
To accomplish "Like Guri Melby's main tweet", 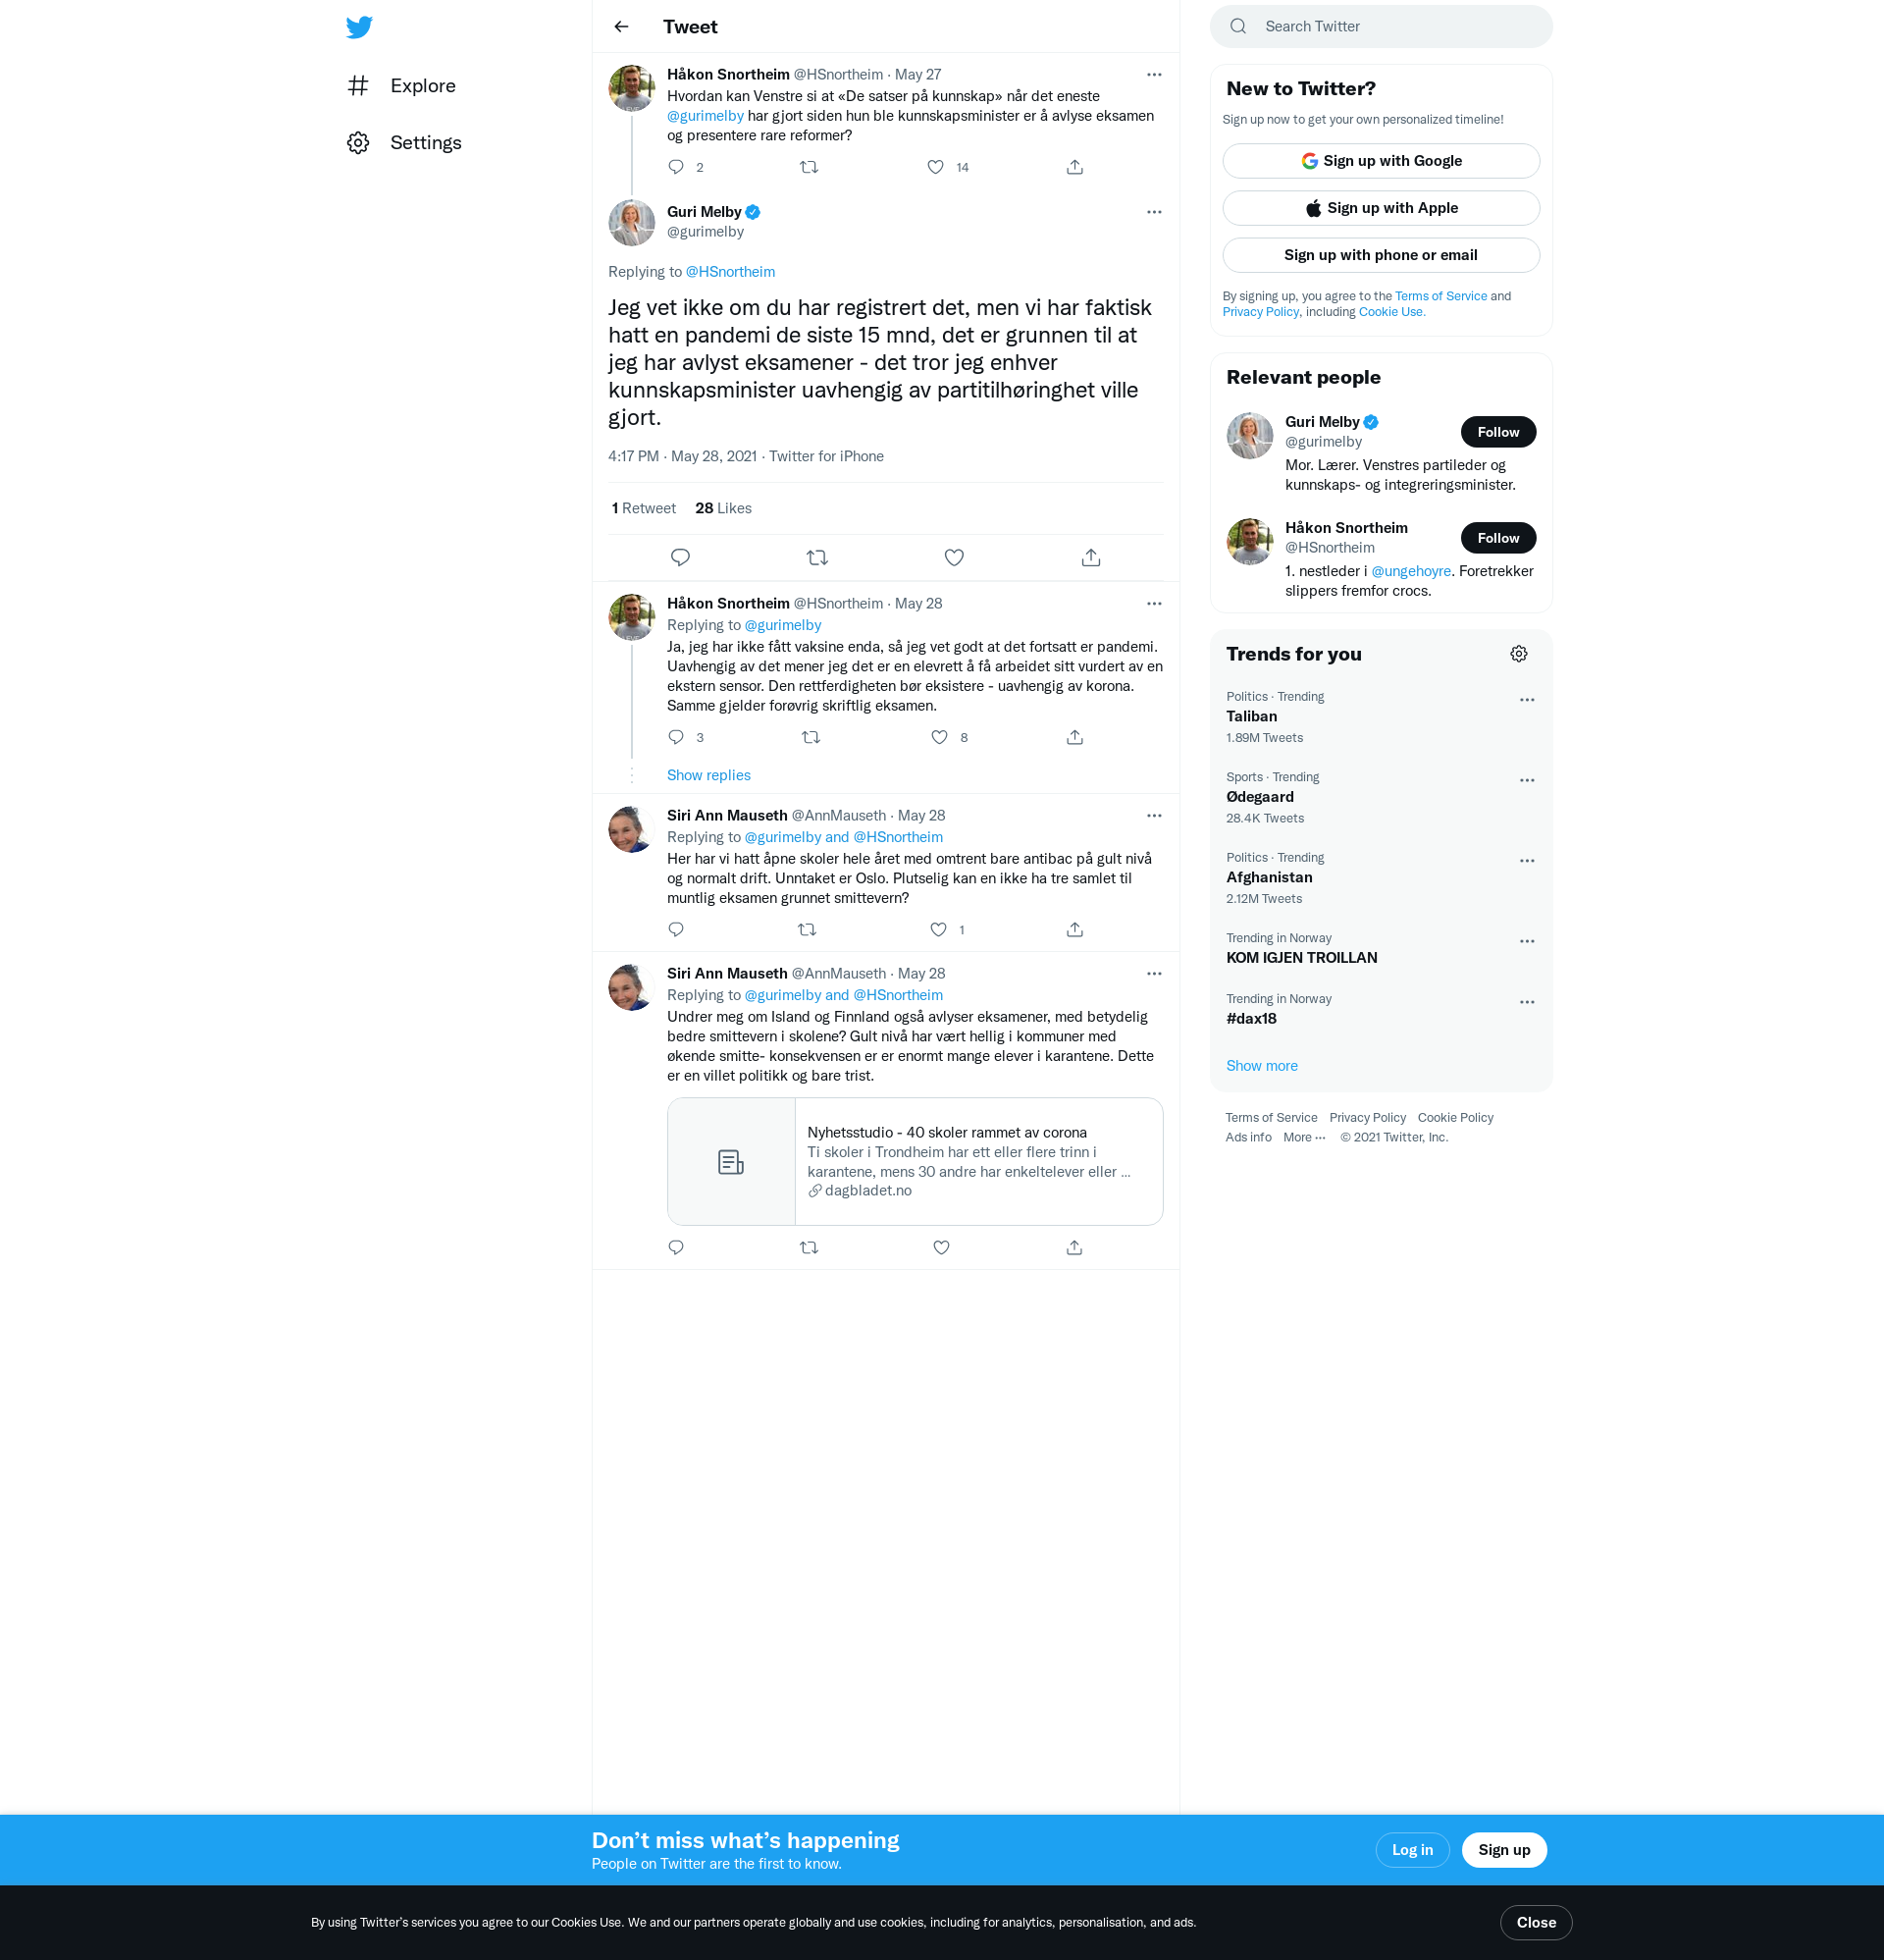I will tap(954, 558).
